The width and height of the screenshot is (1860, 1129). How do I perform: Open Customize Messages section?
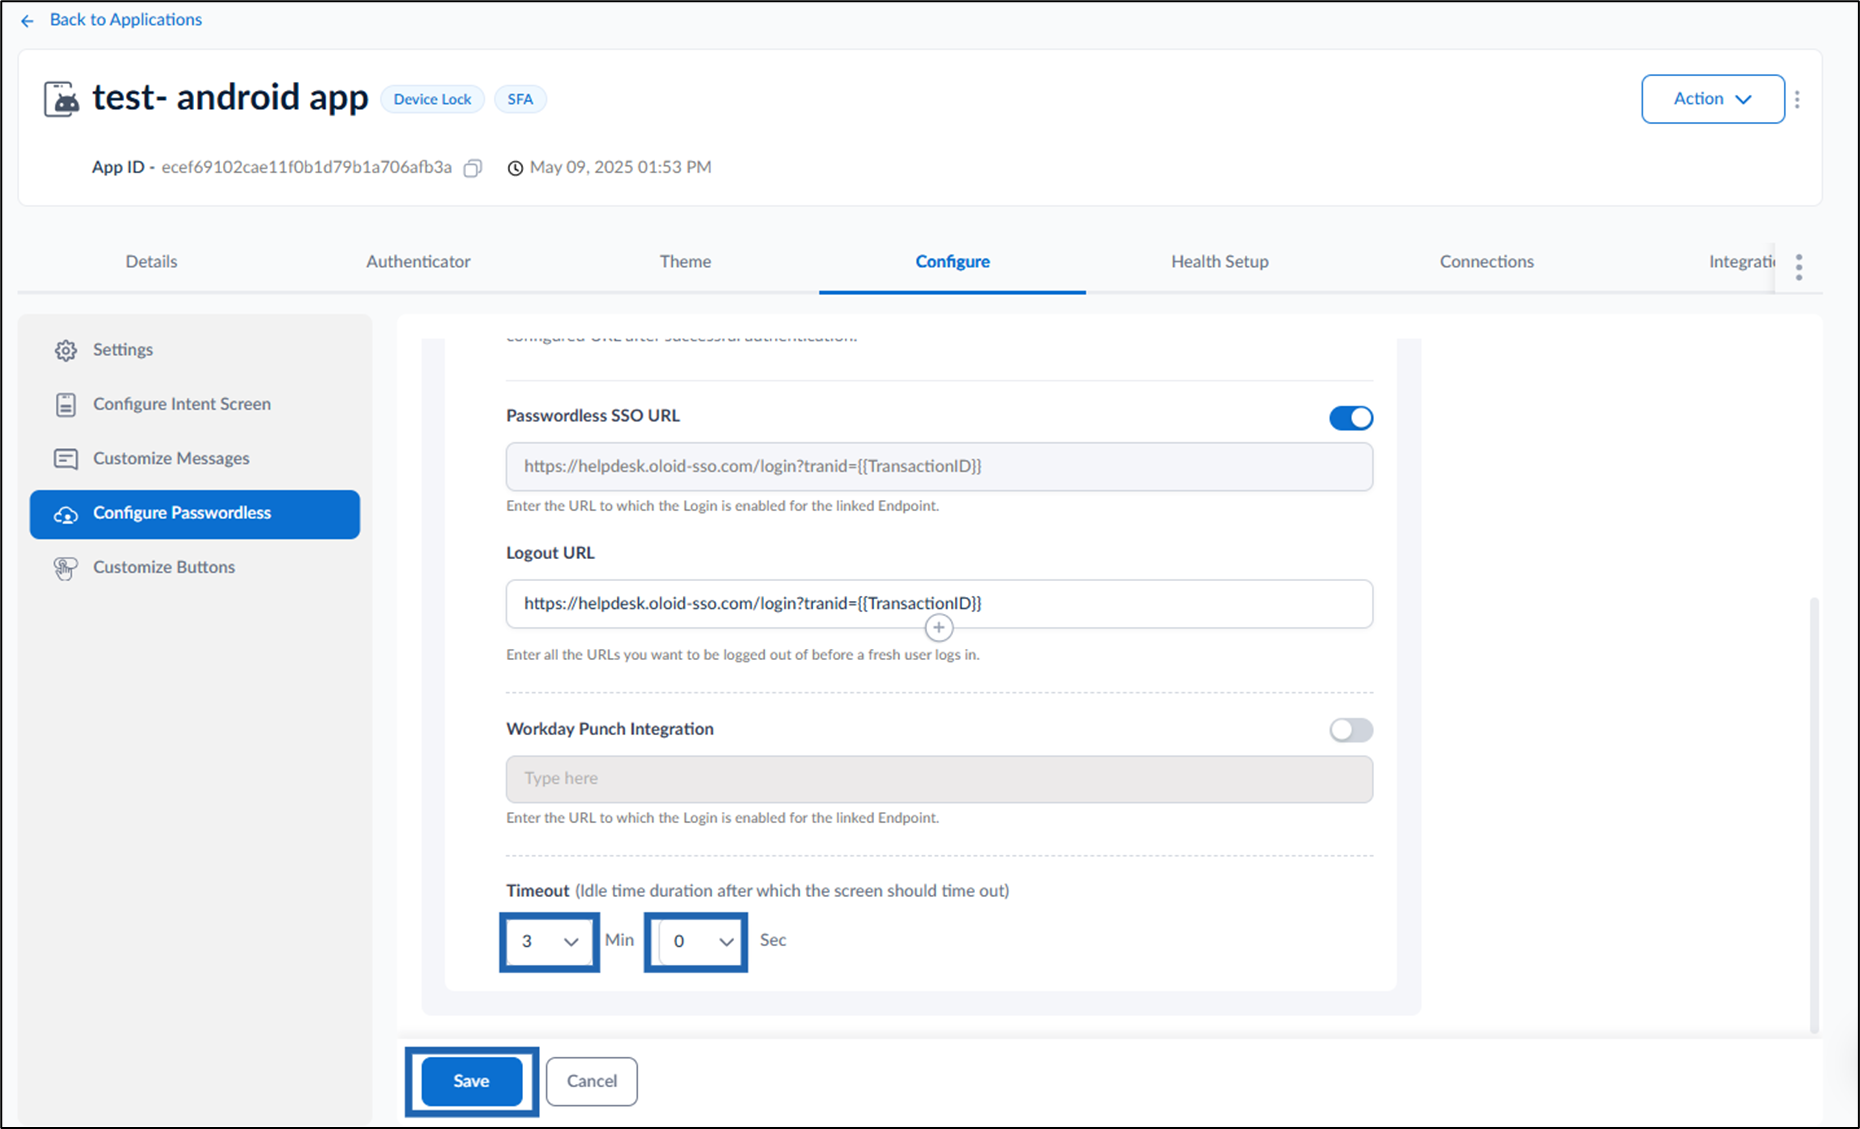195,458
